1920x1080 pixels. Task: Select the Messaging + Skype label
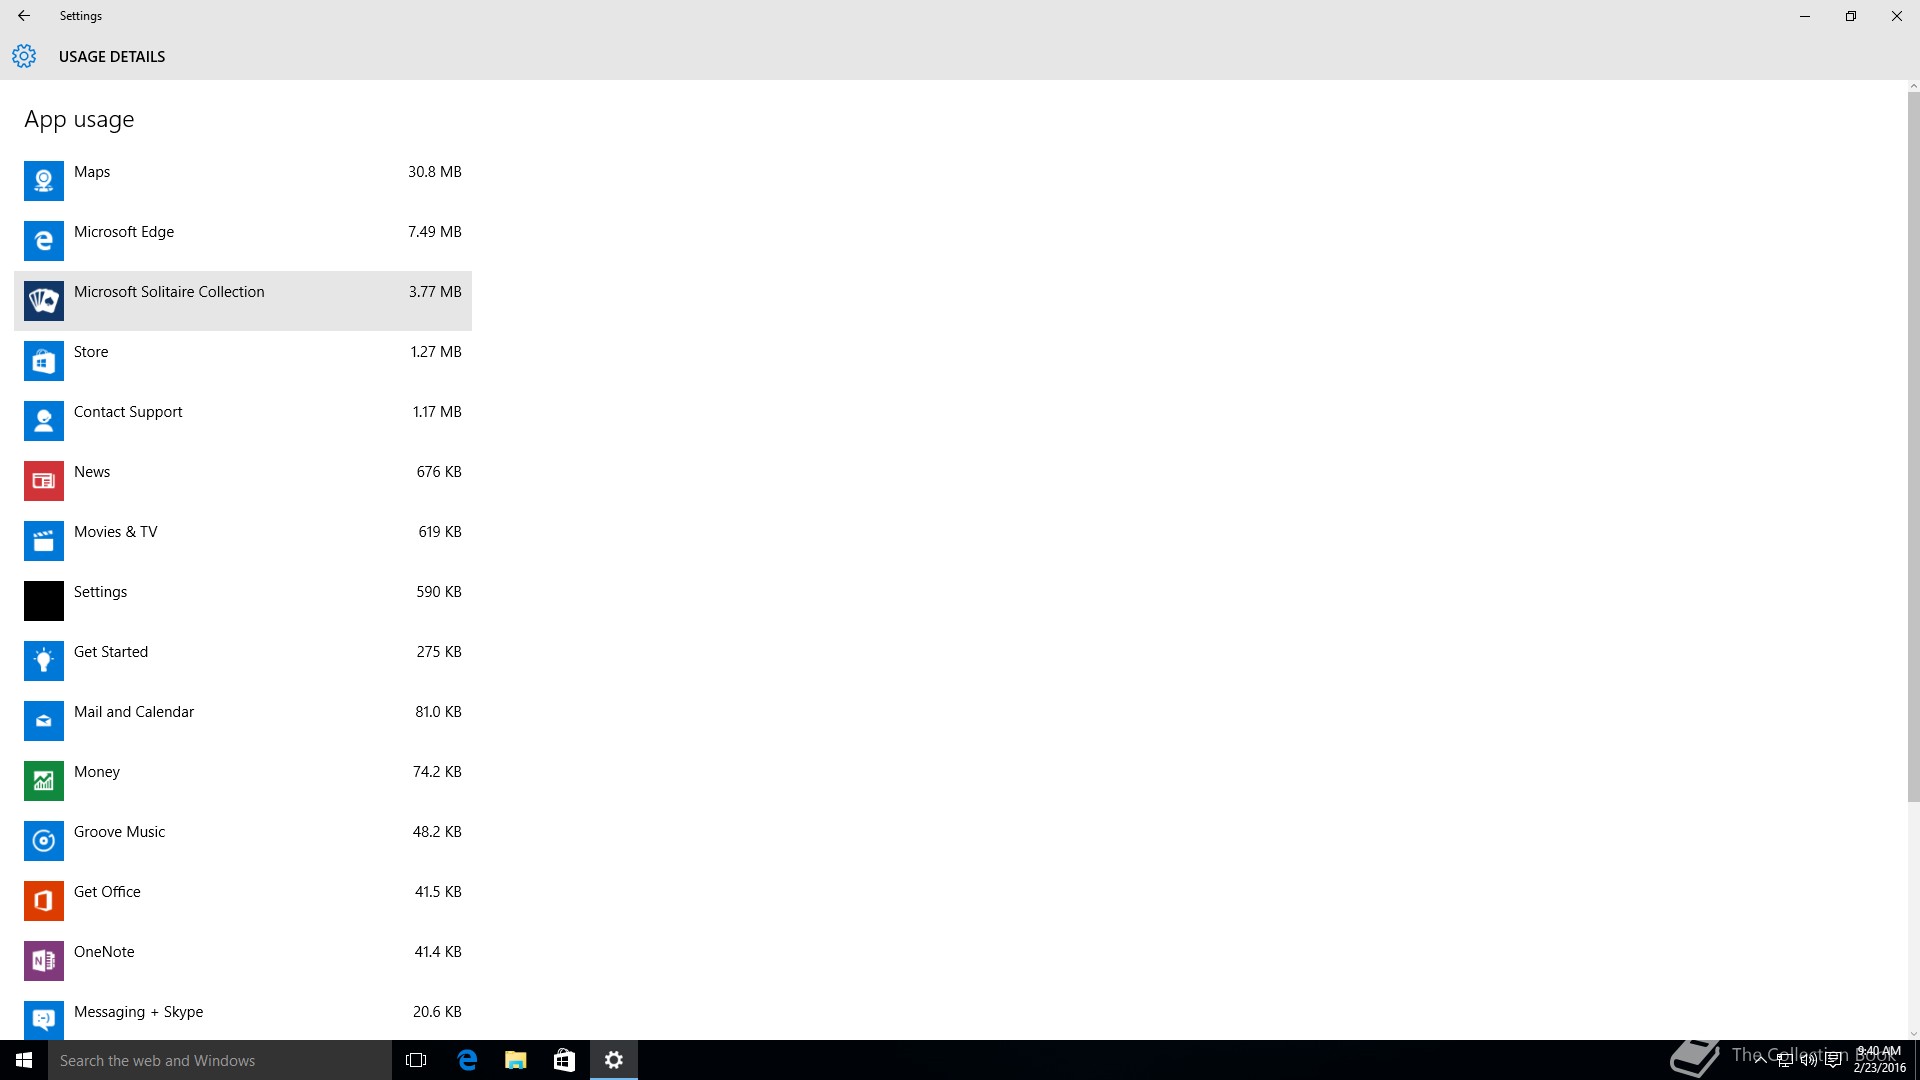pyautogui.click(x=138, y=1012)
